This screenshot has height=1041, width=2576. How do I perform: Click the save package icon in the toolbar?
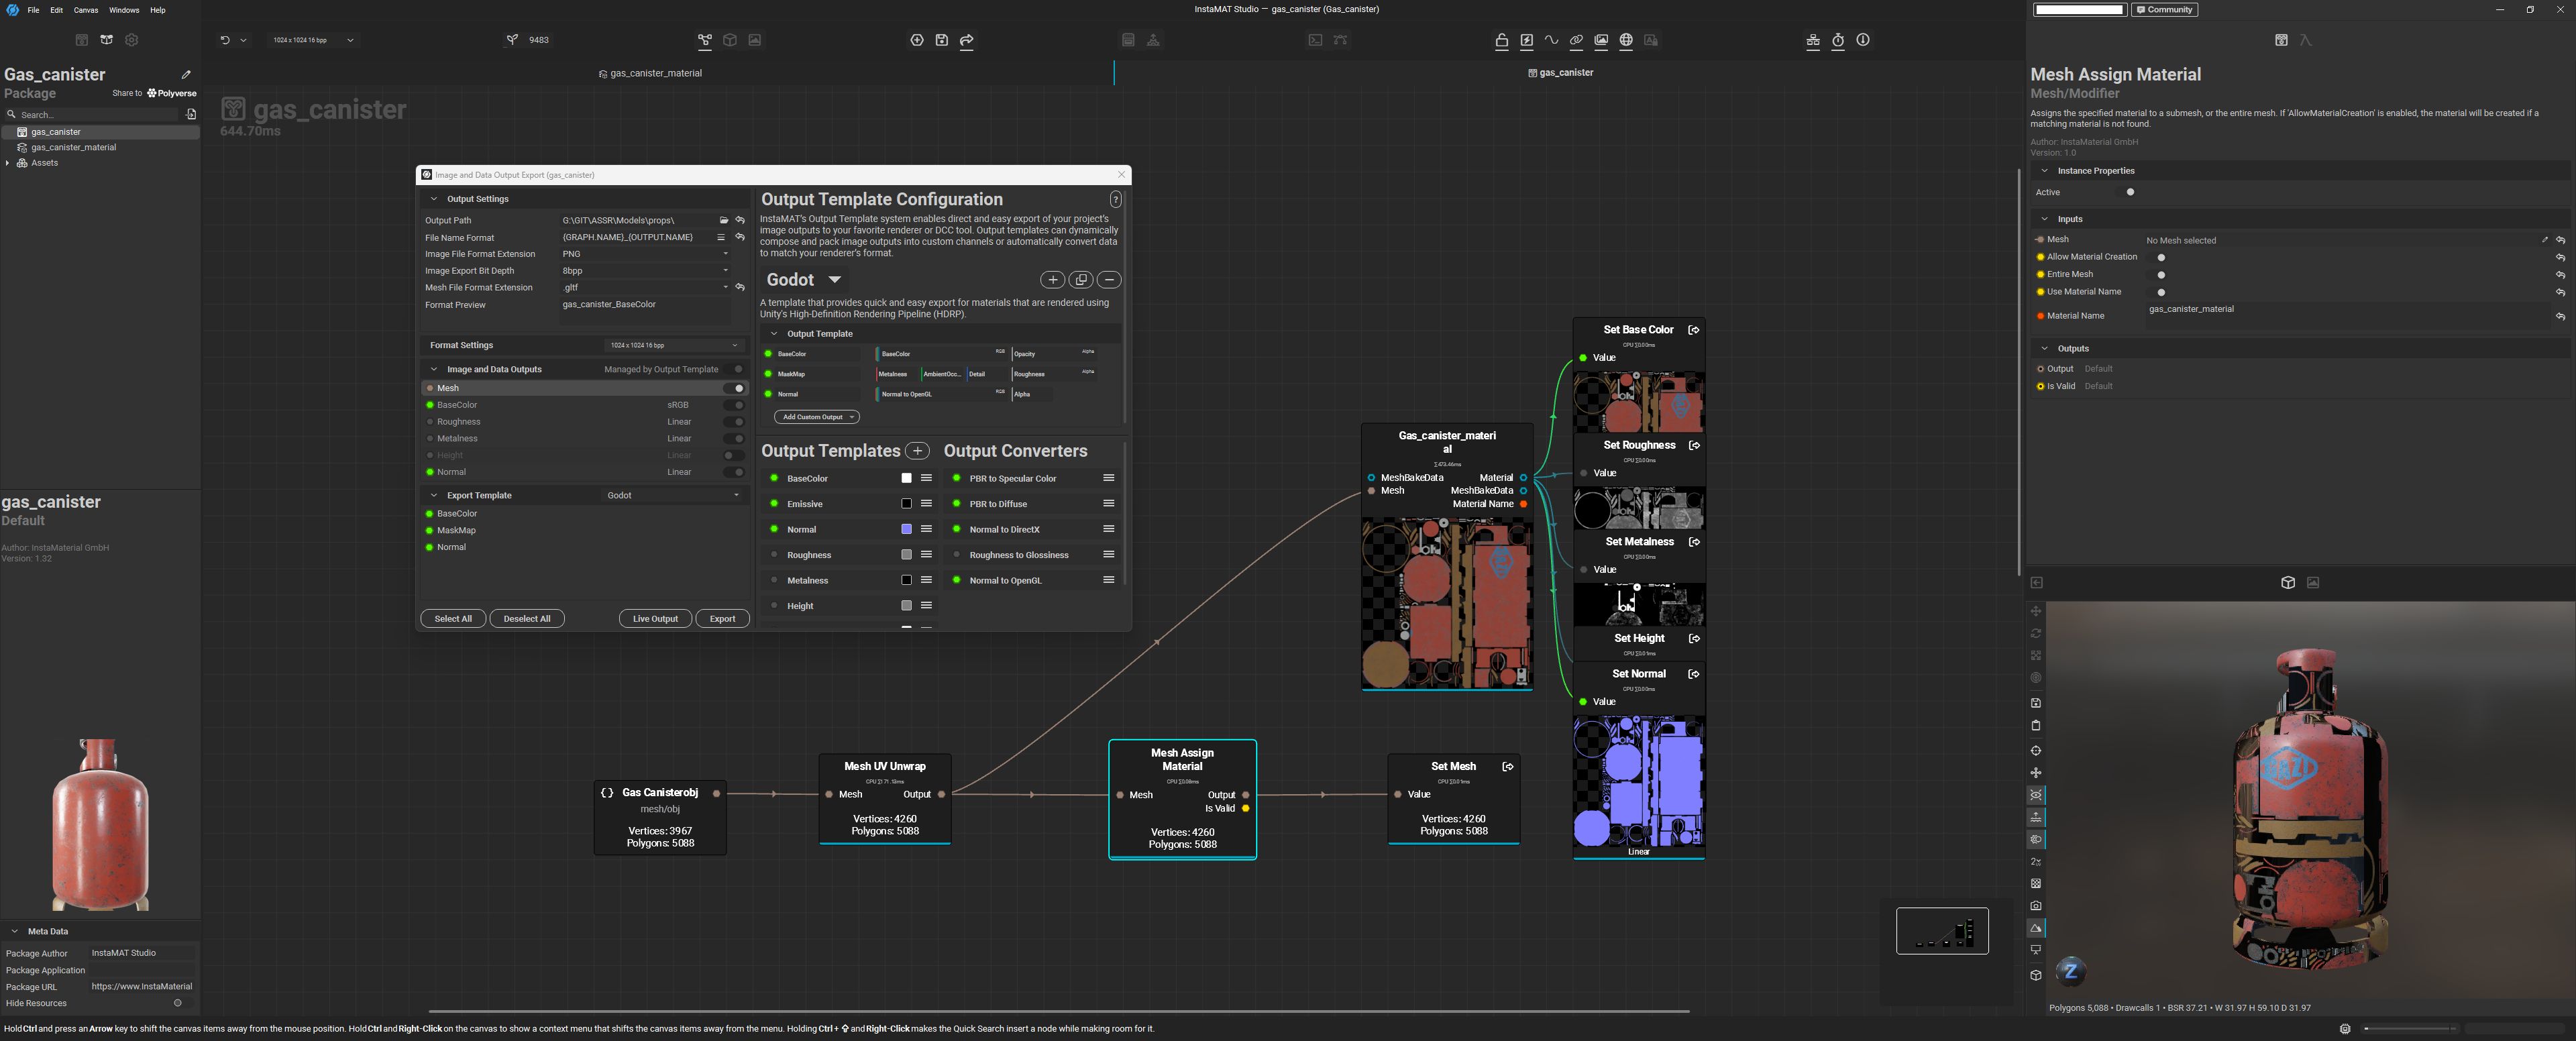pos(941,40)
